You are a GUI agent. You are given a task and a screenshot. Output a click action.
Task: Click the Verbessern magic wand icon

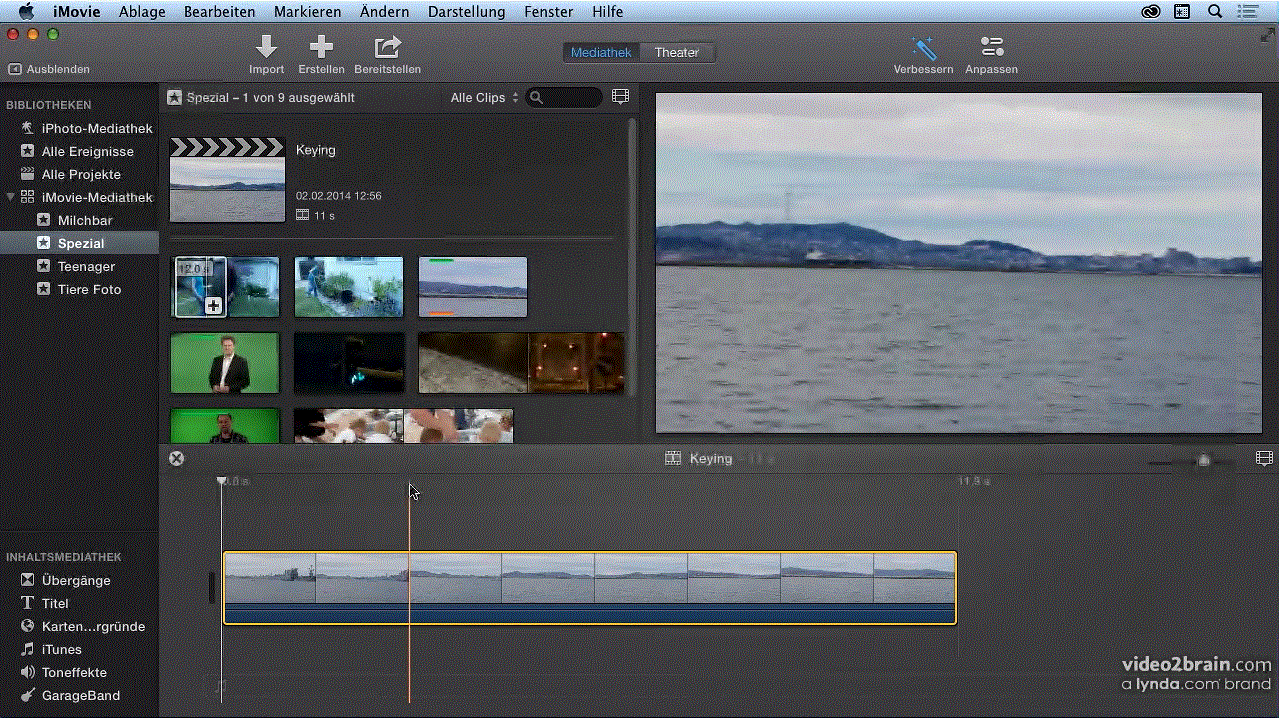click(x=923, y=47)
